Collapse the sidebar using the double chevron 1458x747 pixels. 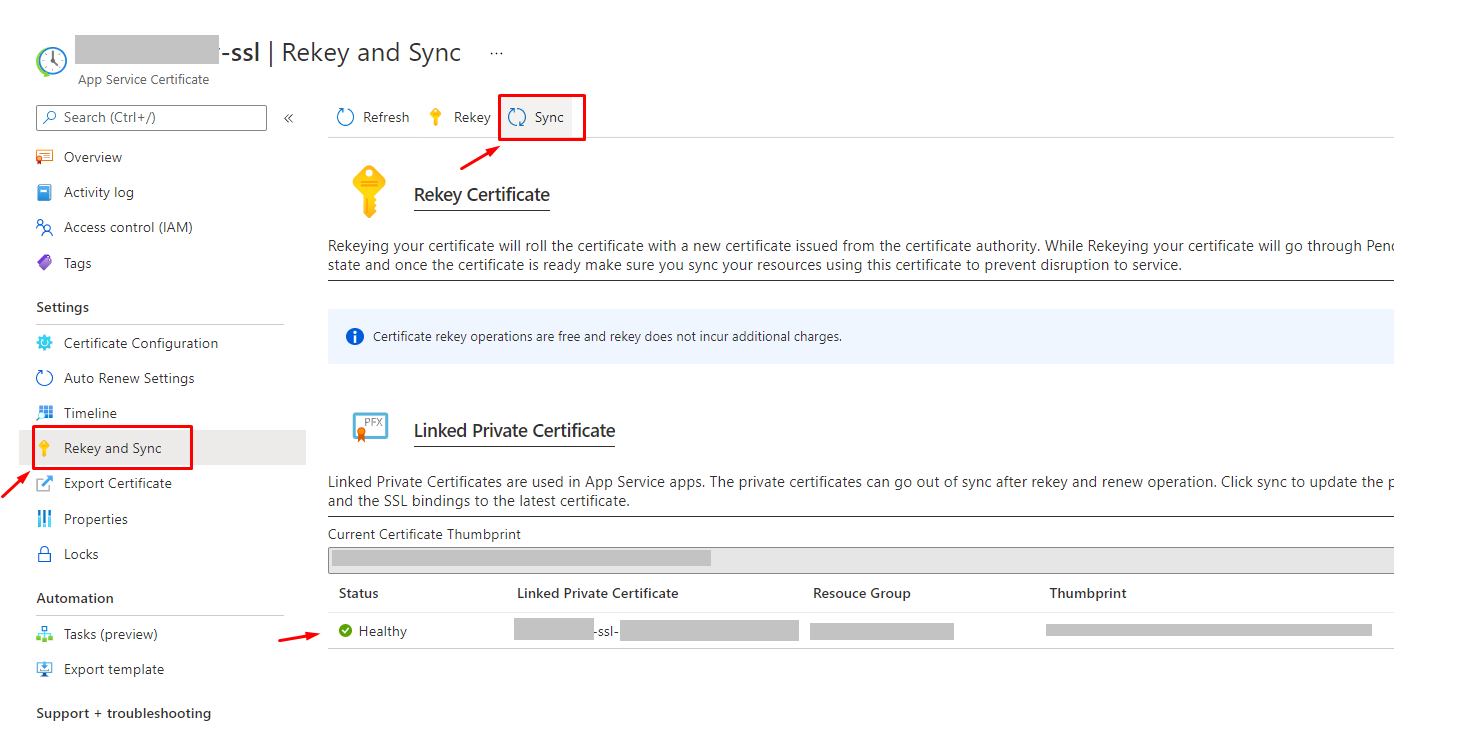[288, 117]
